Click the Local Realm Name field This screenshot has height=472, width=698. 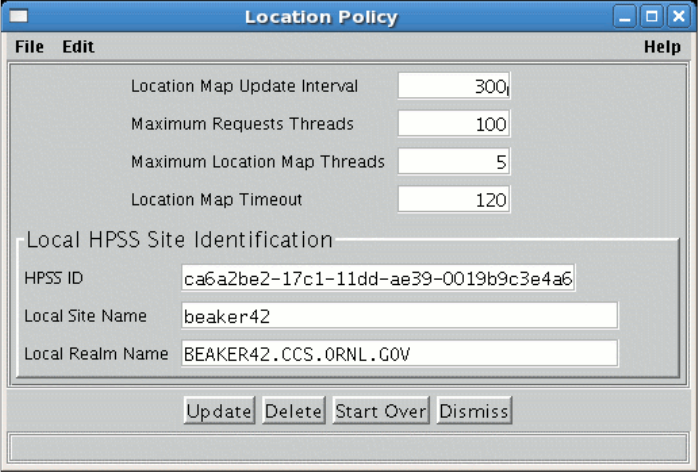click(x=399, y=354)
